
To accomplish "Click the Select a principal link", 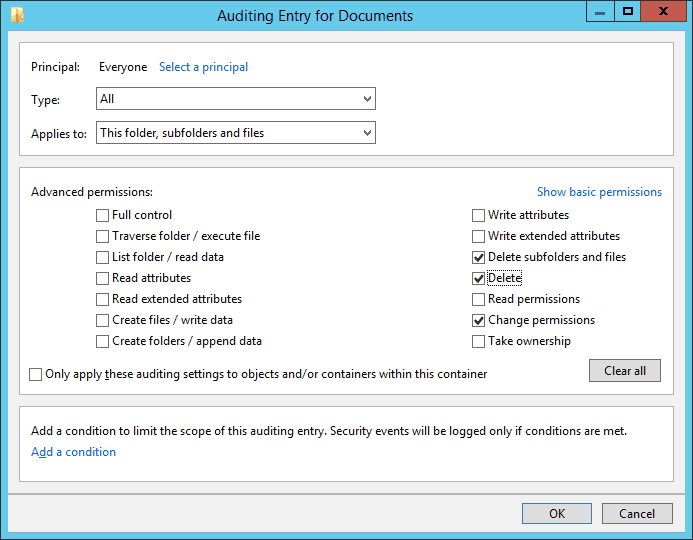I will (203, 67).
